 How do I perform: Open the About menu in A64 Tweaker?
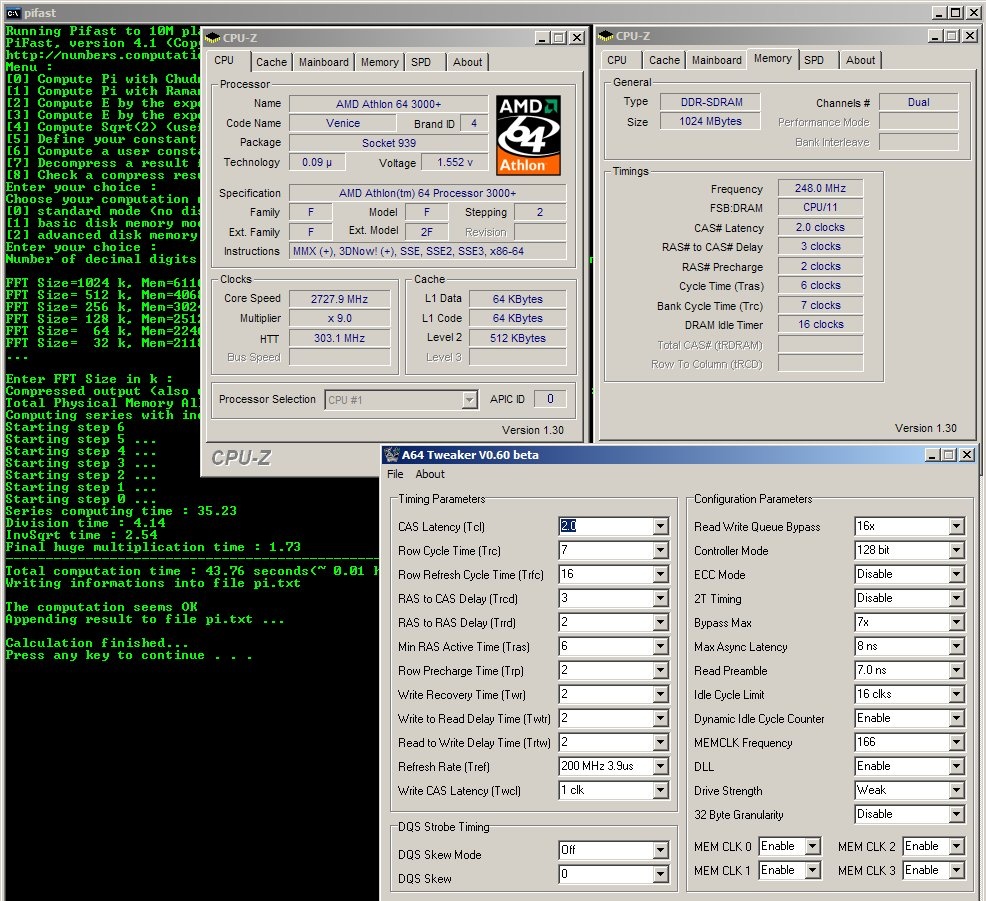pyautogui.click(x=429, y=474)
